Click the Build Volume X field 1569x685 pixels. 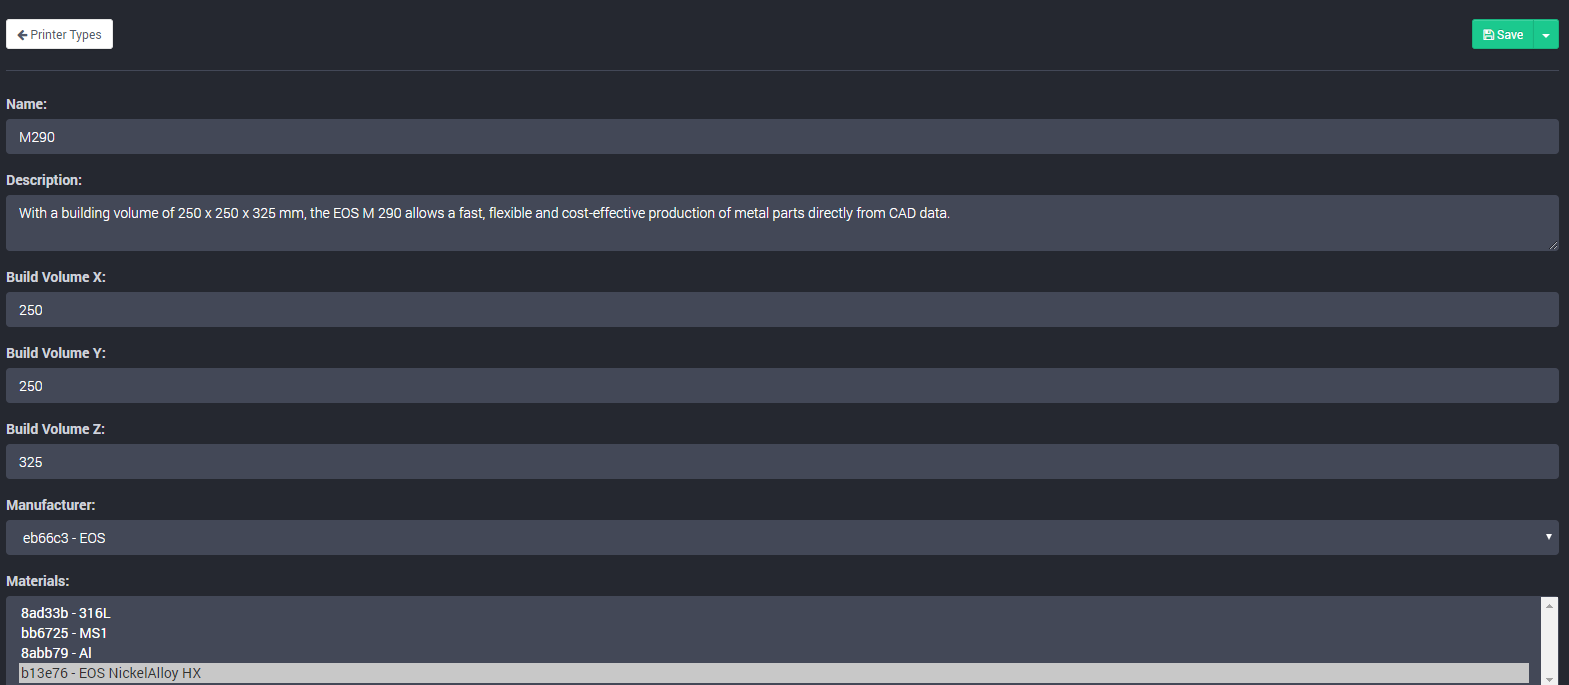tap(782, 310)
